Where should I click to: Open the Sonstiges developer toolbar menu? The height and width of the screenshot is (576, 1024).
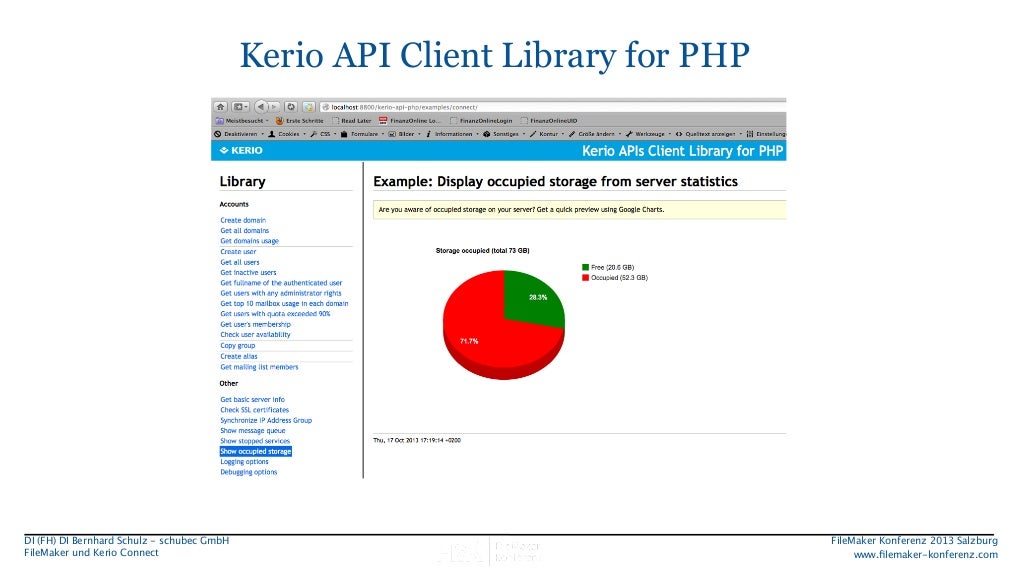tap(504, 134)
